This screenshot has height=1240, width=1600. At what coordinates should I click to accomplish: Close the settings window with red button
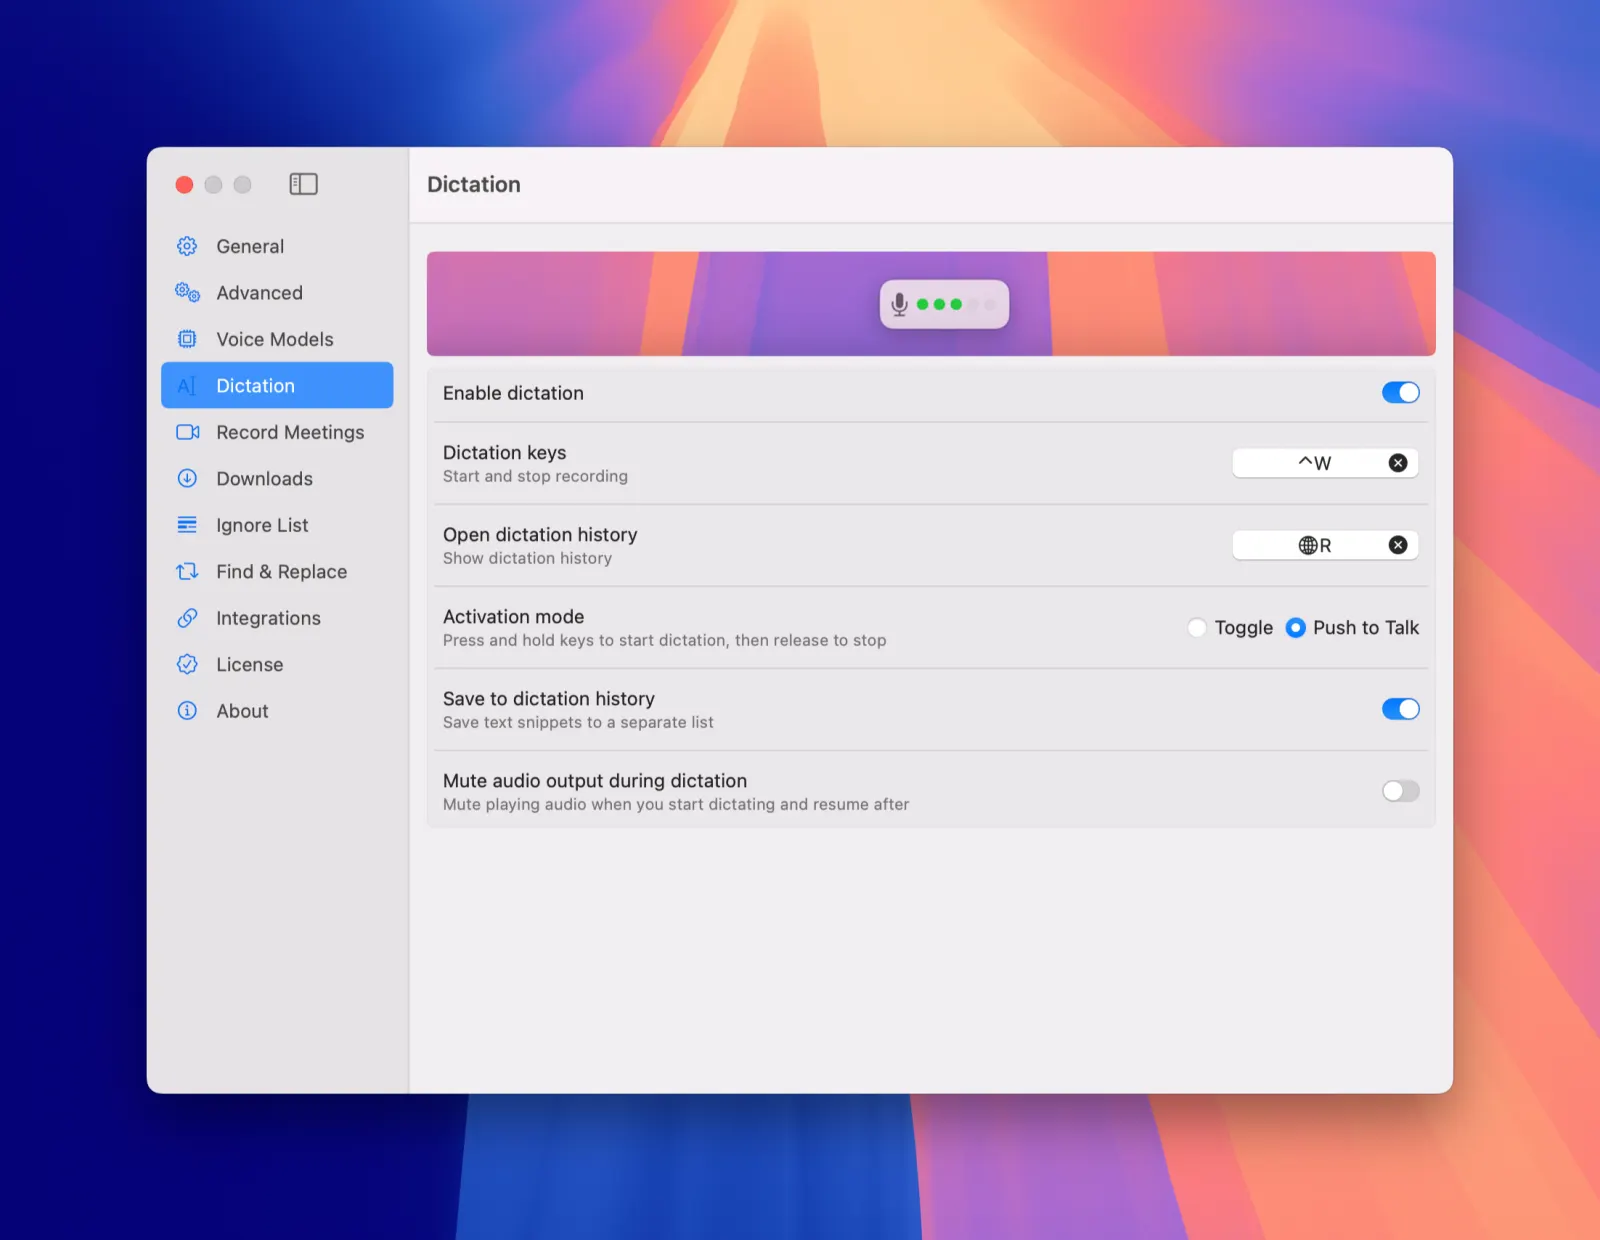point(184,184)
